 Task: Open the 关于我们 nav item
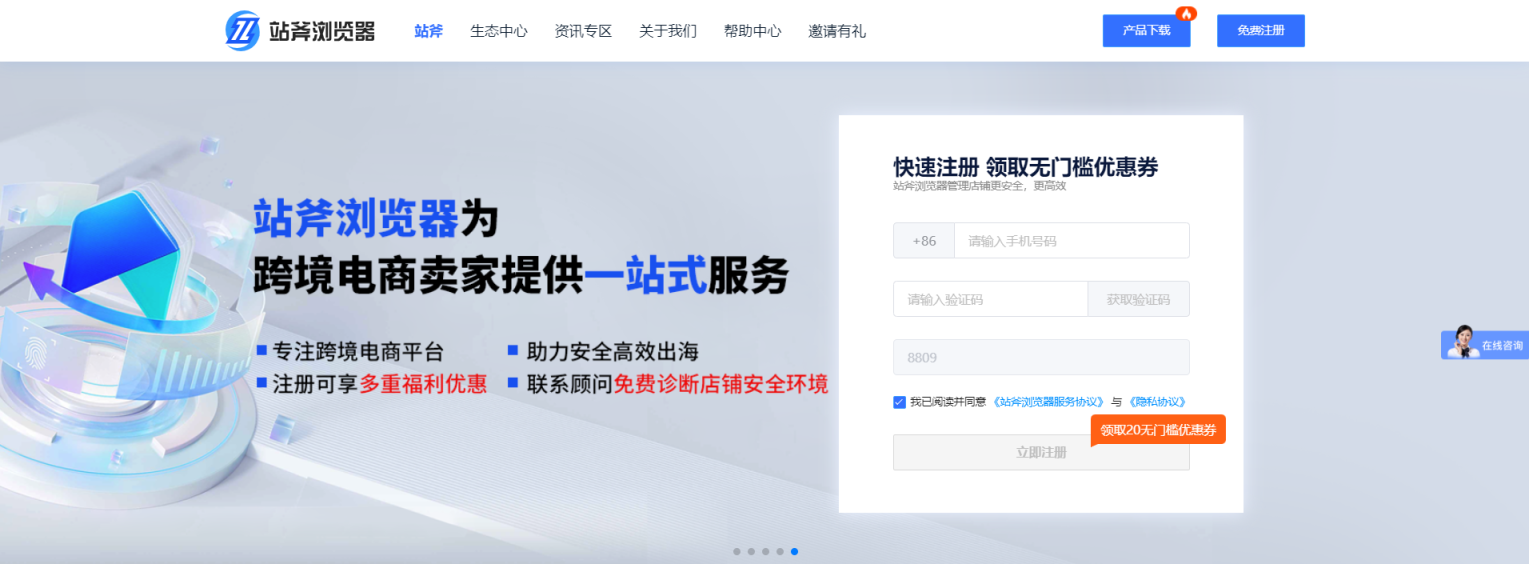668,31
